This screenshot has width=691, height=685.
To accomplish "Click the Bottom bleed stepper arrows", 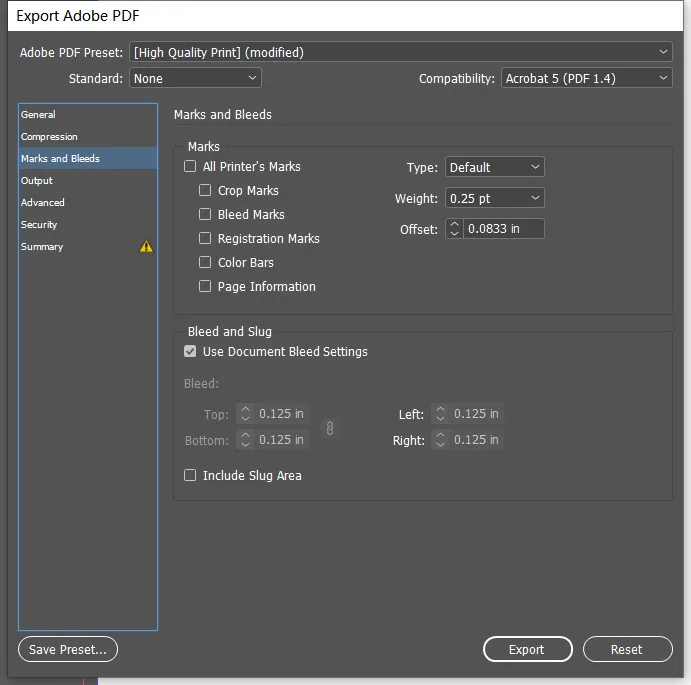I will (245, 440).
